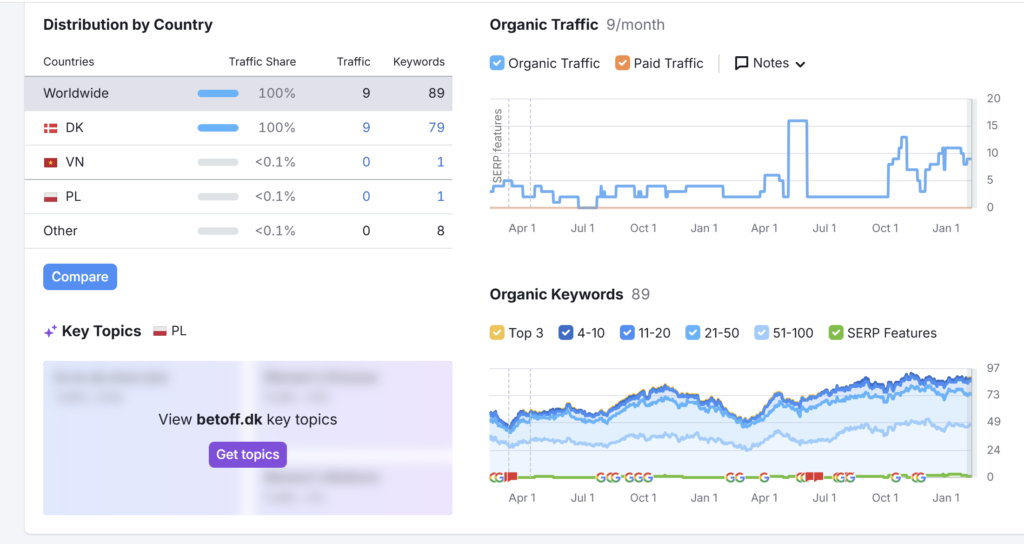1024x544 pixels.
Task: Select the Worldwide row
Action: (238, 93)
